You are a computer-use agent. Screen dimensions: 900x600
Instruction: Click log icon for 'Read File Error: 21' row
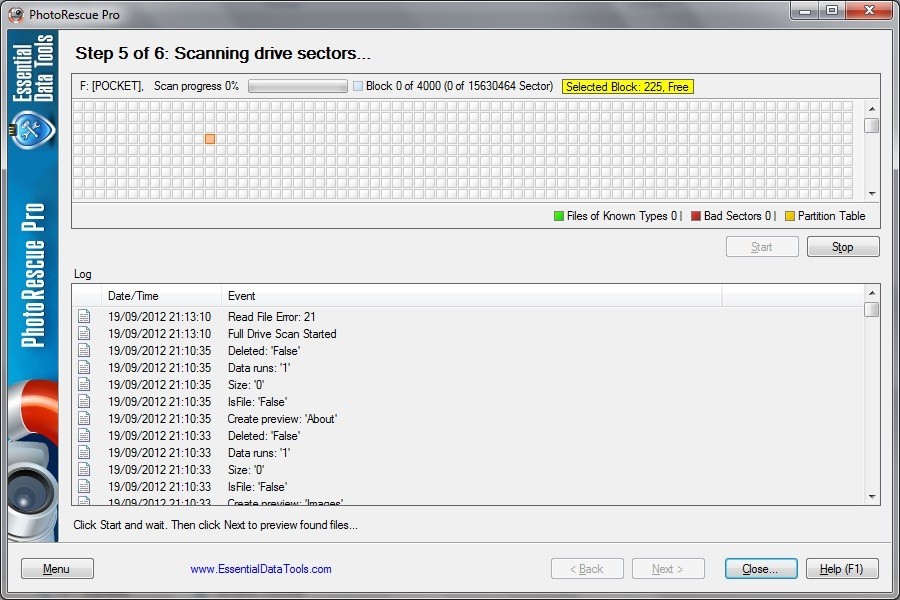point(84,316)
